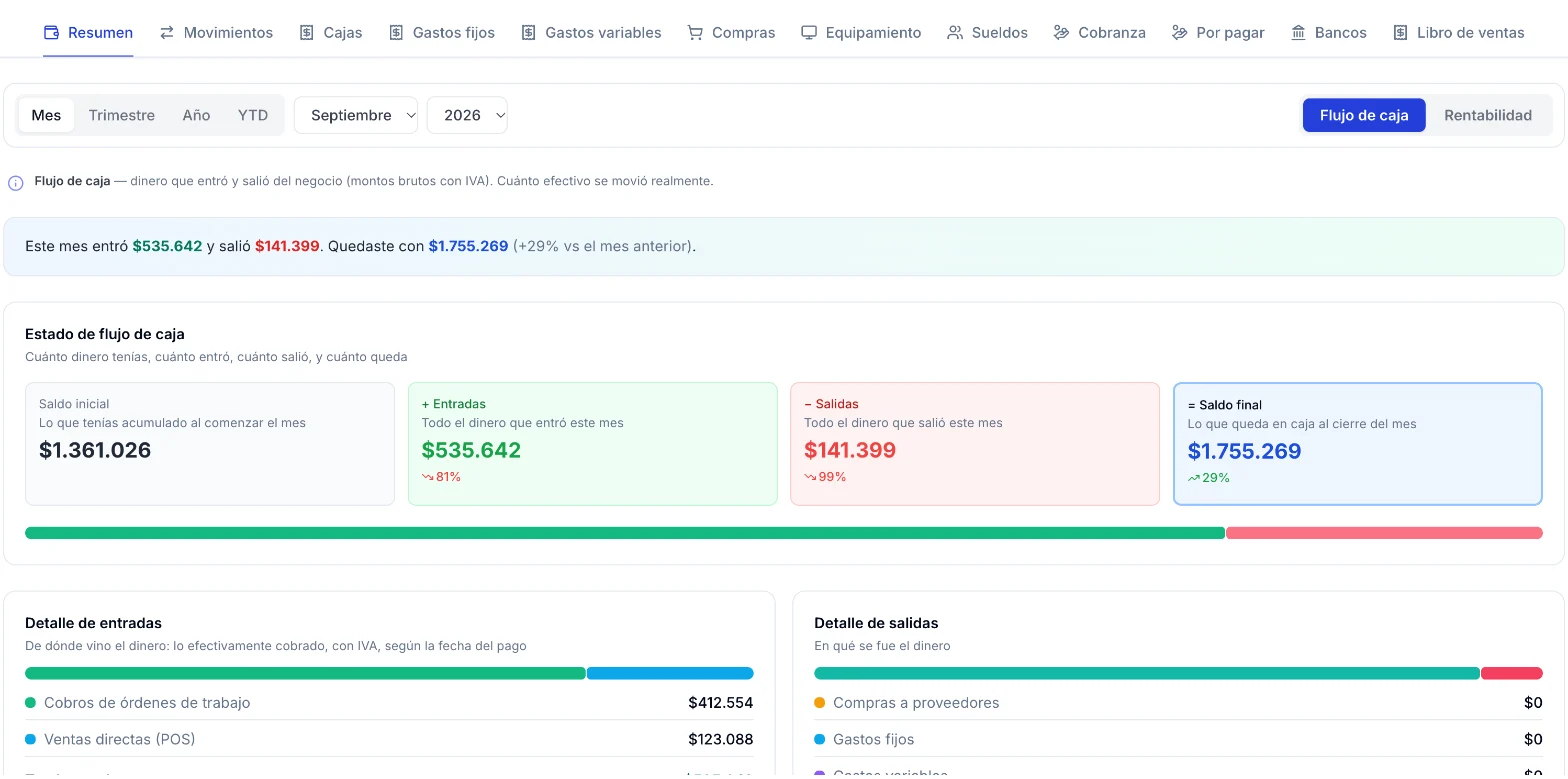Switch view to Flujo de caja
The height and width of the screenshot is (779, 1568).
1364,115
